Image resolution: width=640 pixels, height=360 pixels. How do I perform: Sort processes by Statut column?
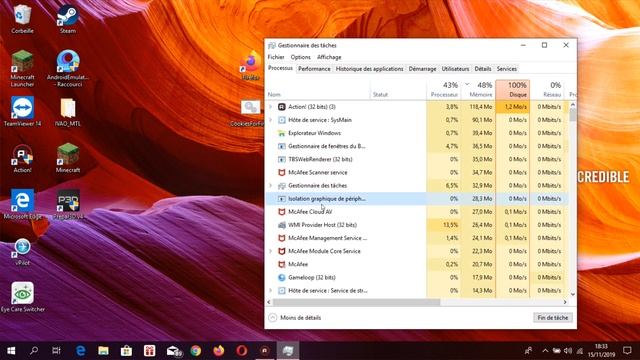pos(398,89)
